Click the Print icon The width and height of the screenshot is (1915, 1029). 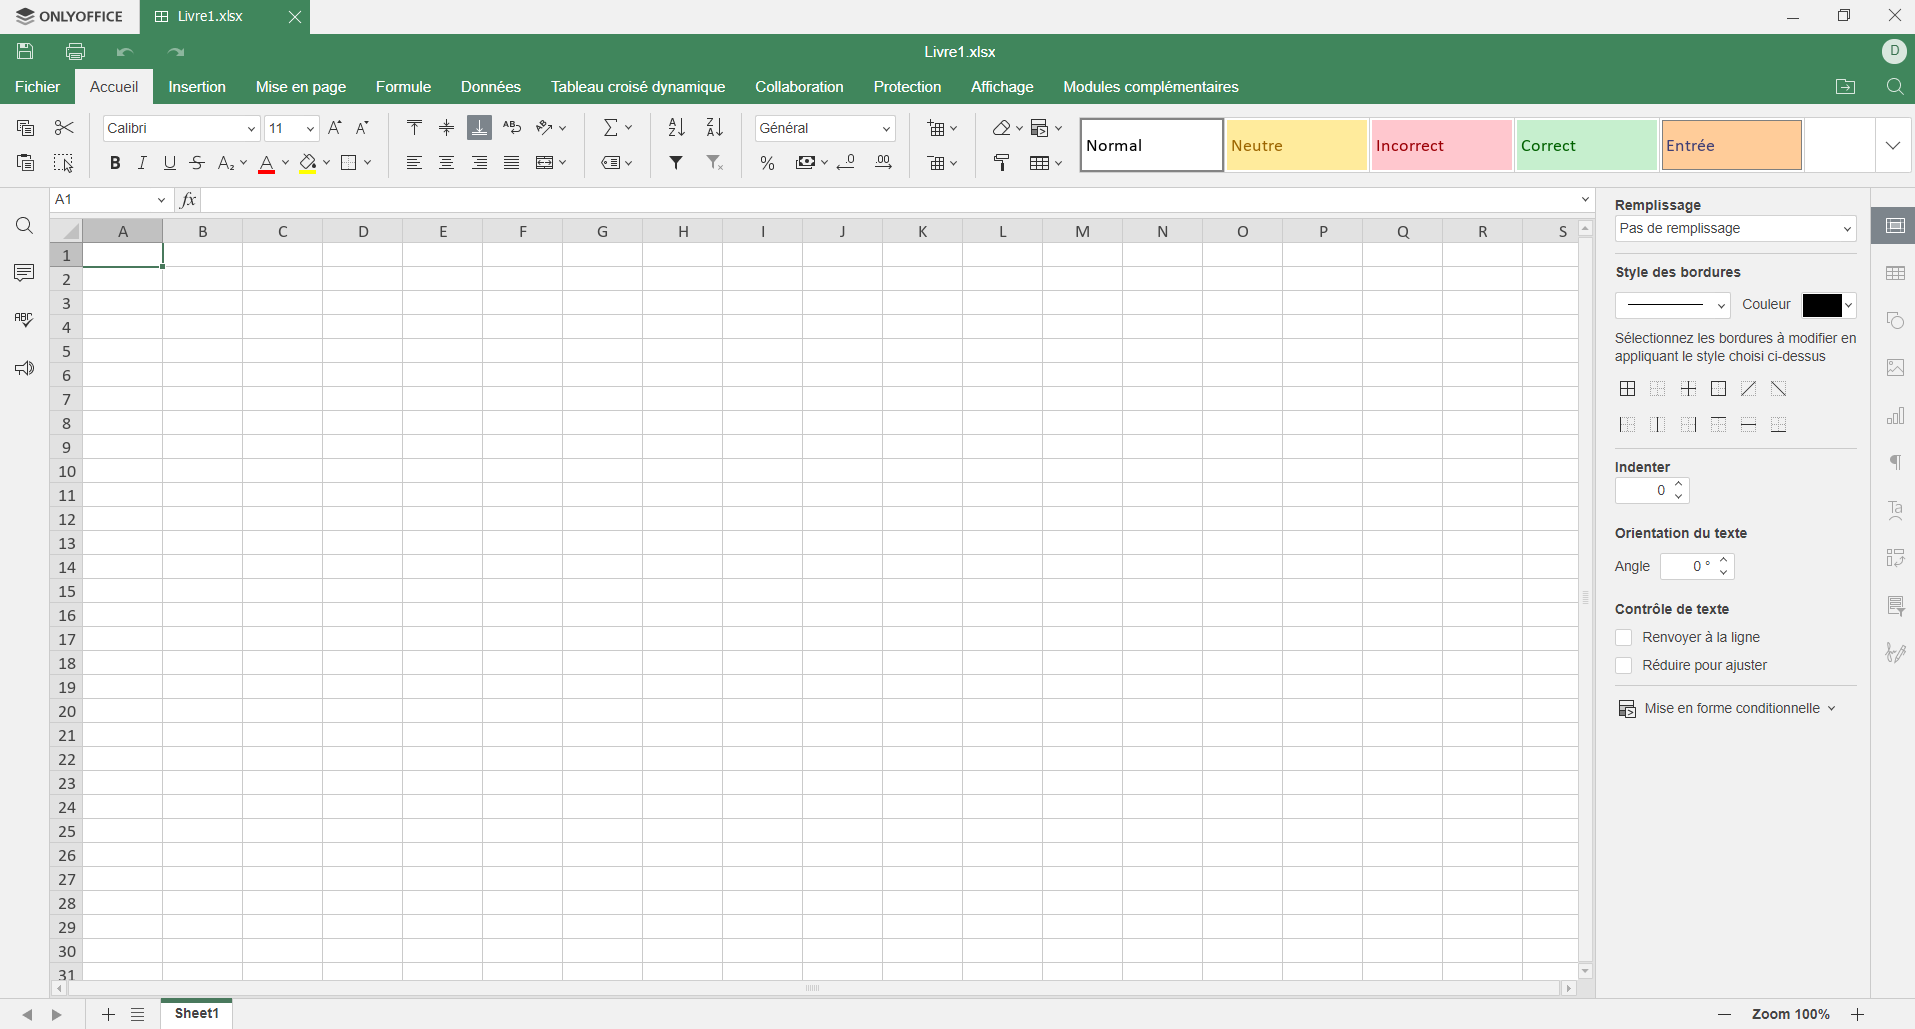[76, 52]
